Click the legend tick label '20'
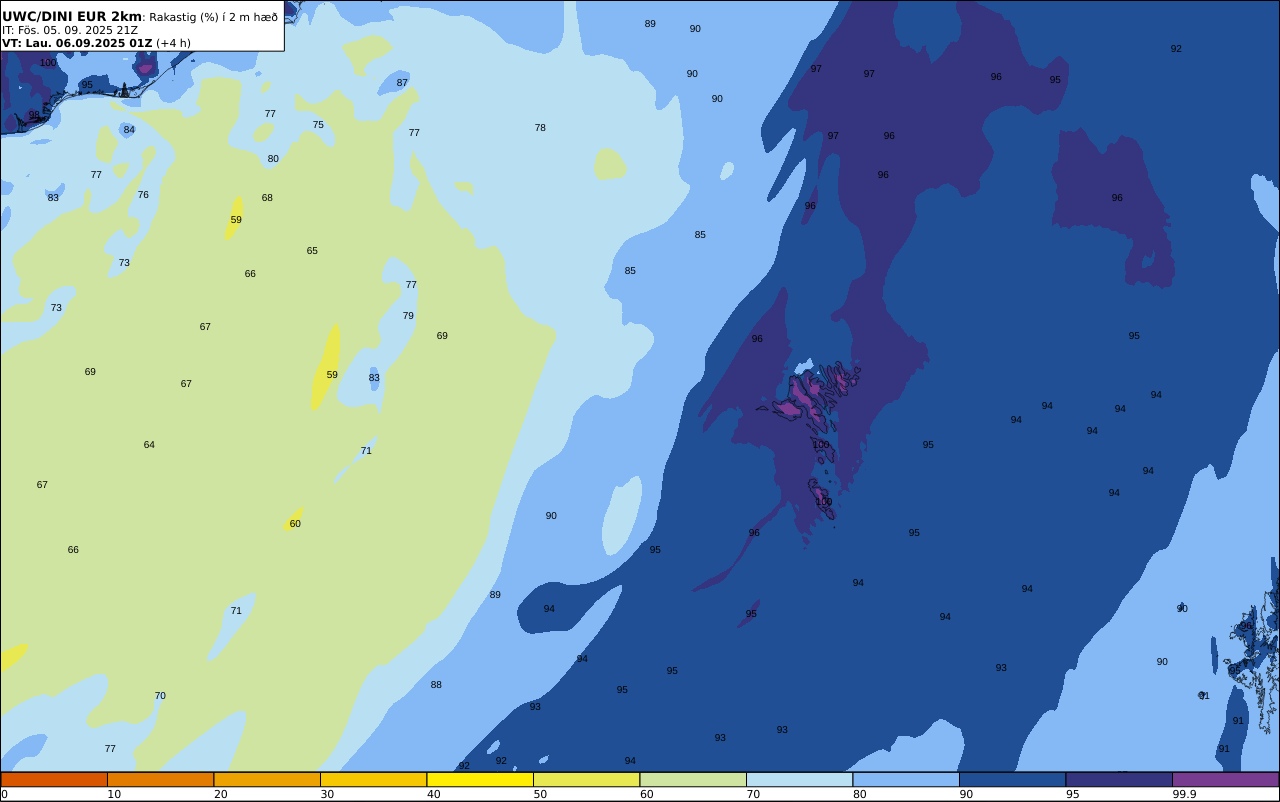1280x802 pixels. tap(220, 794)
